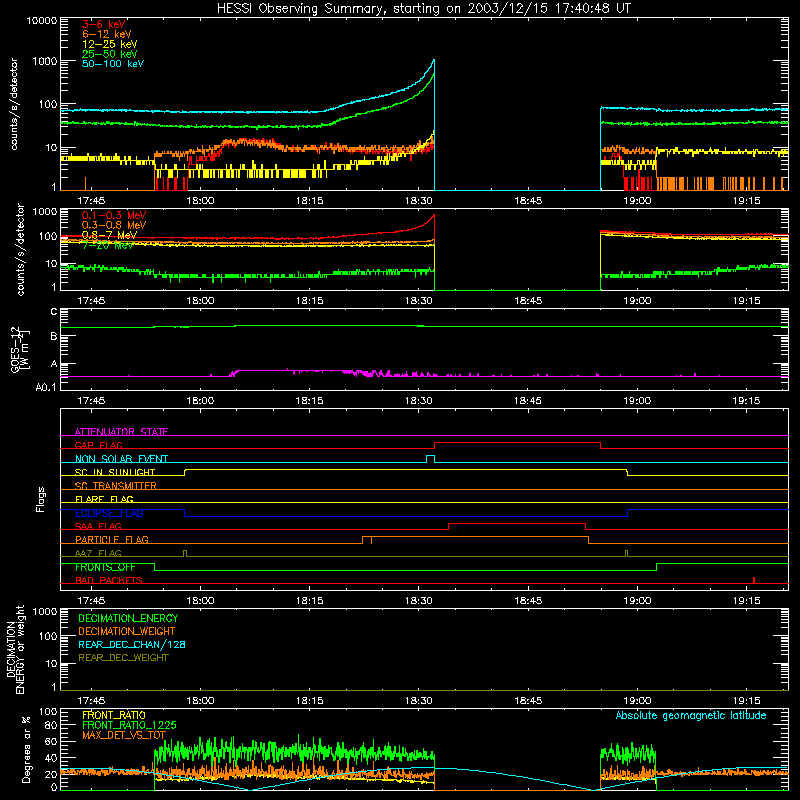Select the green FRONTS_OFF label
This screenshot has height=800, width=800.
coord(105,567)
